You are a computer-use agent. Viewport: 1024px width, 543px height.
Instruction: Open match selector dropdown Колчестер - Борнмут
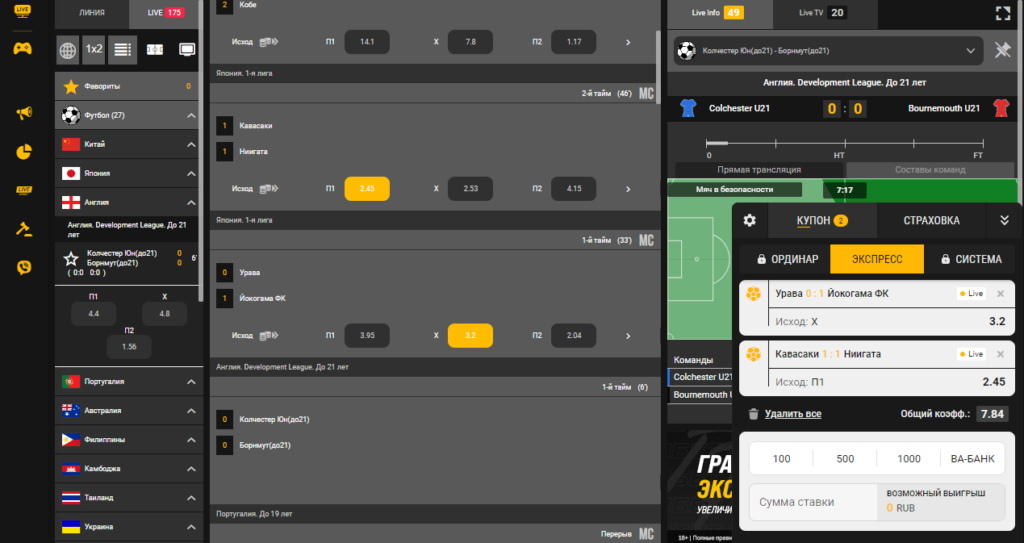coord(828,51)
